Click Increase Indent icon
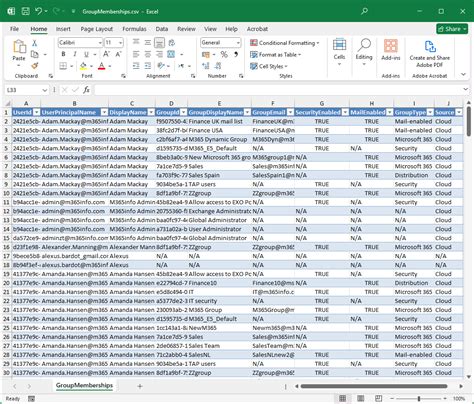The image size is (474, 404). (x=148, y=66)
